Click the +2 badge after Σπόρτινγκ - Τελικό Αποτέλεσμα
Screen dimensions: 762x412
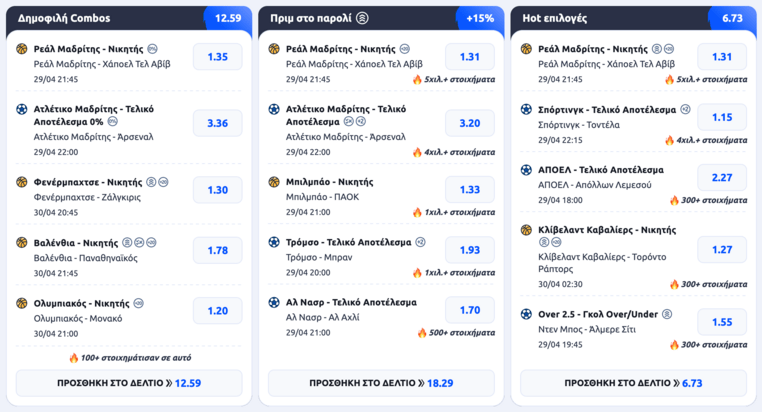click(685, 109)
